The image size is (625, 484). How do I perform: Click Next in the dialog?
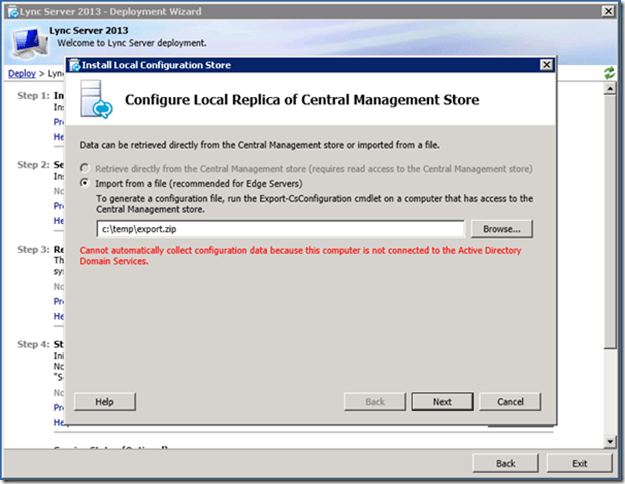click(x=442, y=402)
